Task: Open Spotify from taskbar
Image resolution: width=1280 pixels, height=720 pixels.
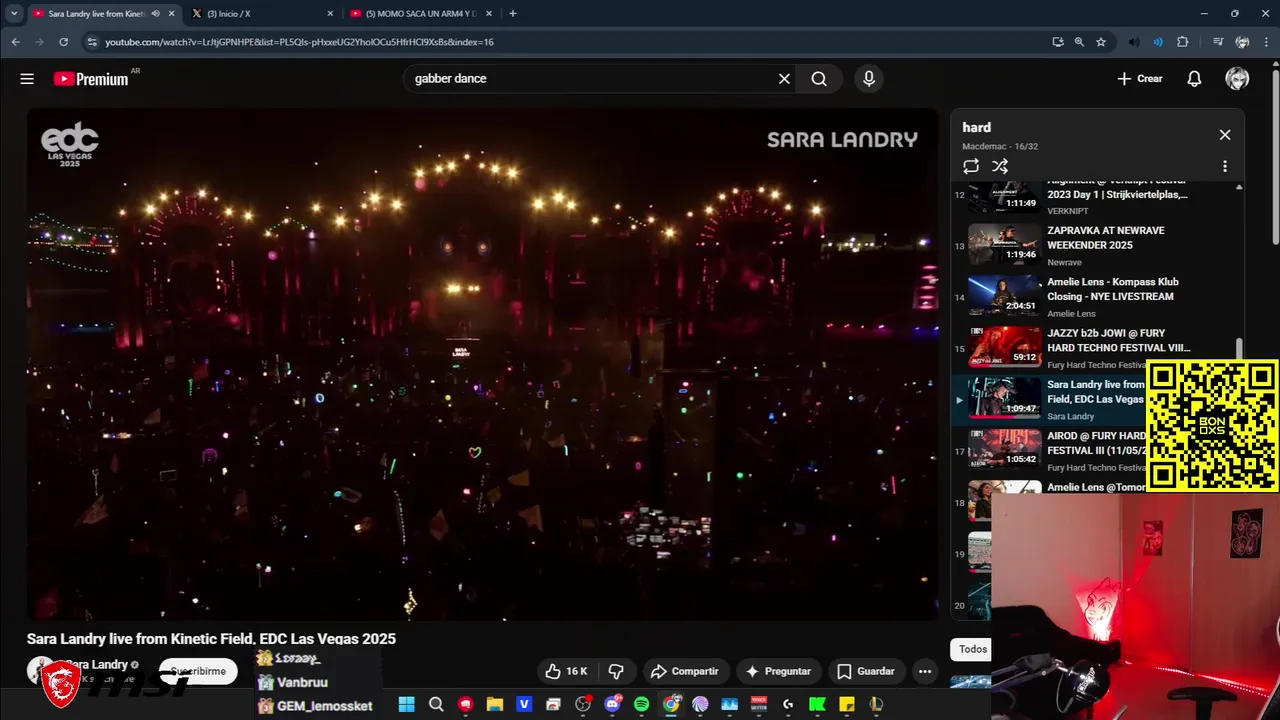Action: 641,705
